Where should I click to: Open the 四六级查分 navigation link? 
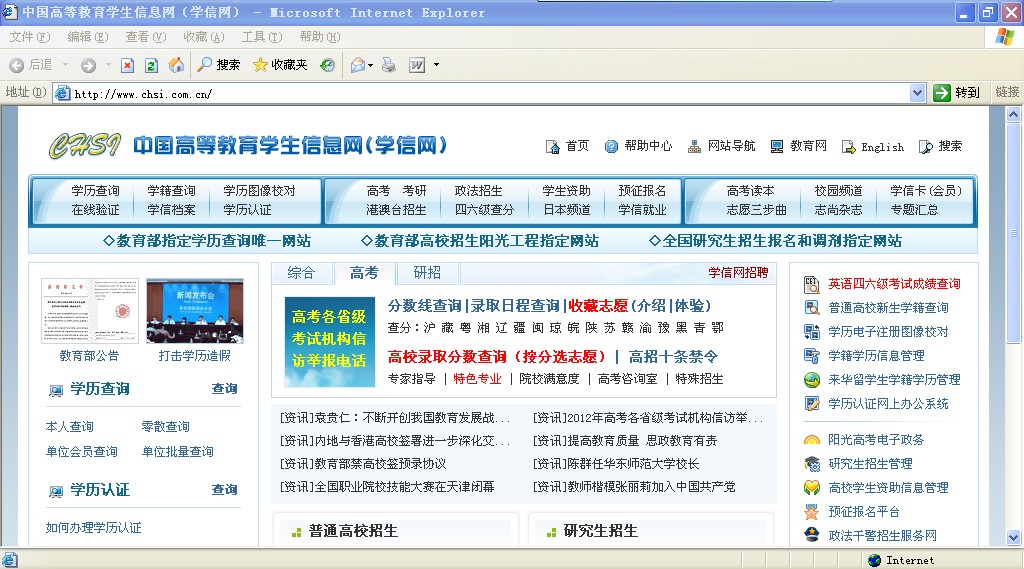tap(484, 210)
